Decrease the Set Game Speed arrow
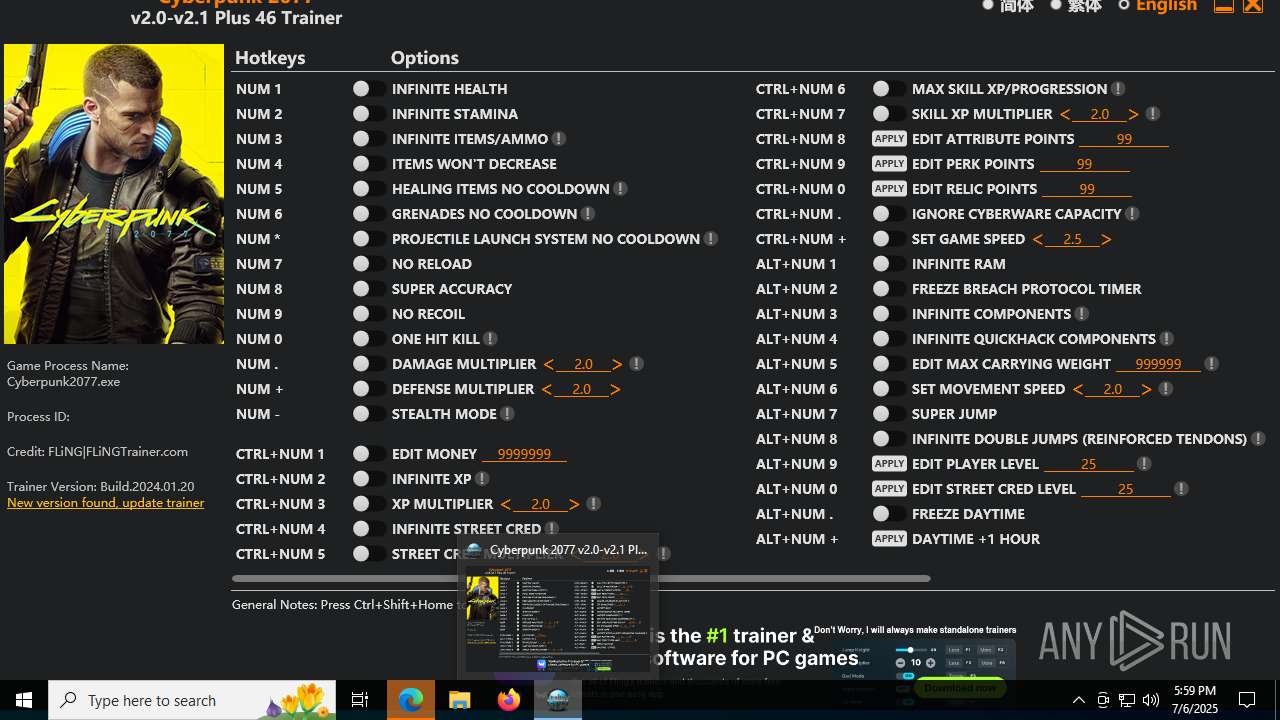Viewport: 1280px width, 720px height. tap(1038, 239)
